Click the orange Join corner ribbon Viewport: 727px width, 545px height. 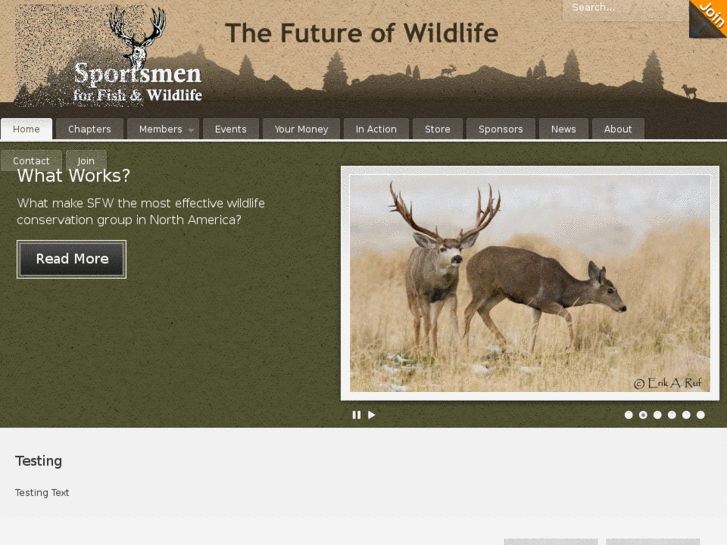point(709,17)
